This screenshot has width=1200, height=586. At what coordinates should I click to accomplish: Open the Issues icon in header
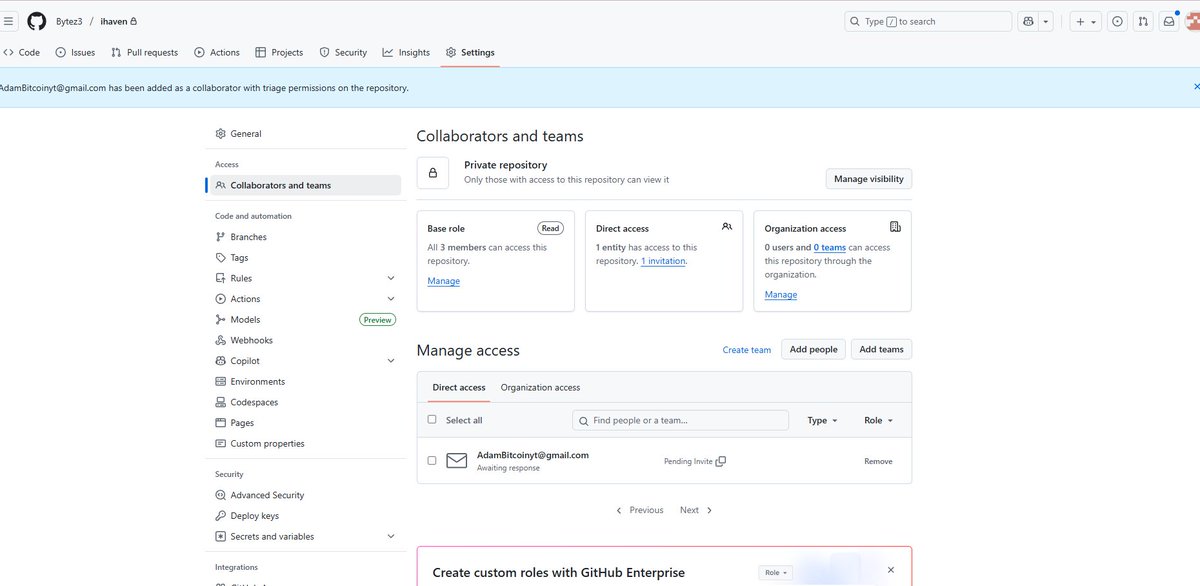pos(1118,21)
